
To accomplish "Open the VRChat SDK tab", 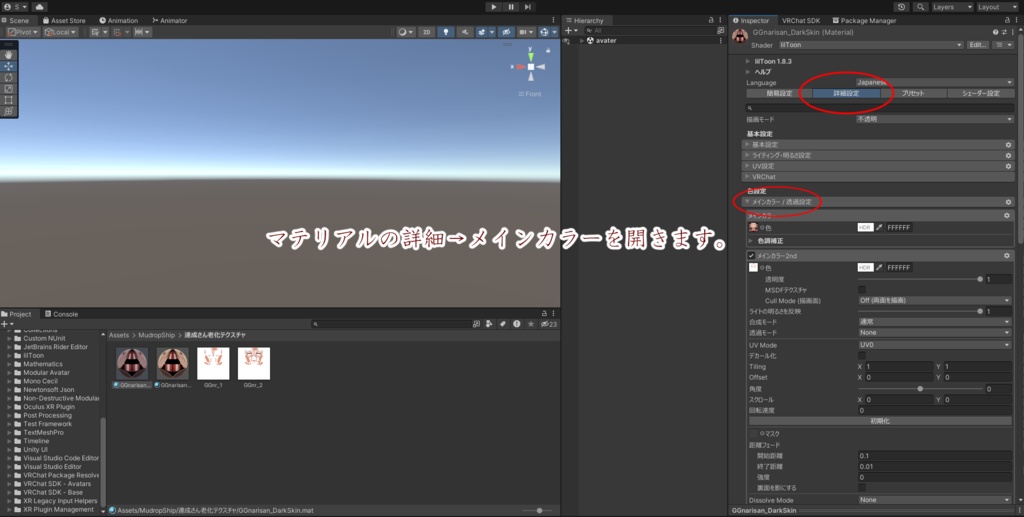I will (801, 20).
